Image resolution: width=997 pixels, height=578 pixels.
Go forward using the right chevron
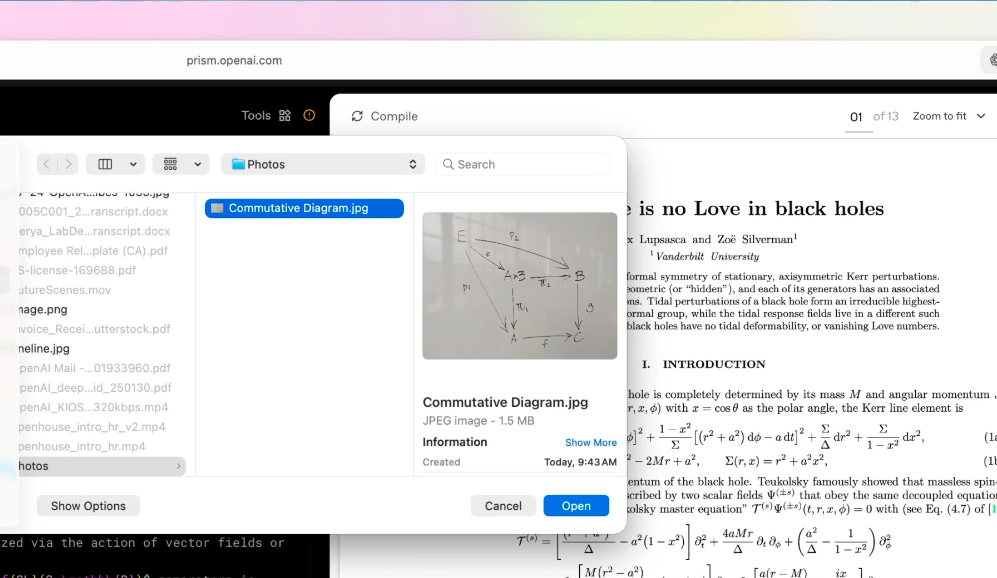(x=68, y=164)
